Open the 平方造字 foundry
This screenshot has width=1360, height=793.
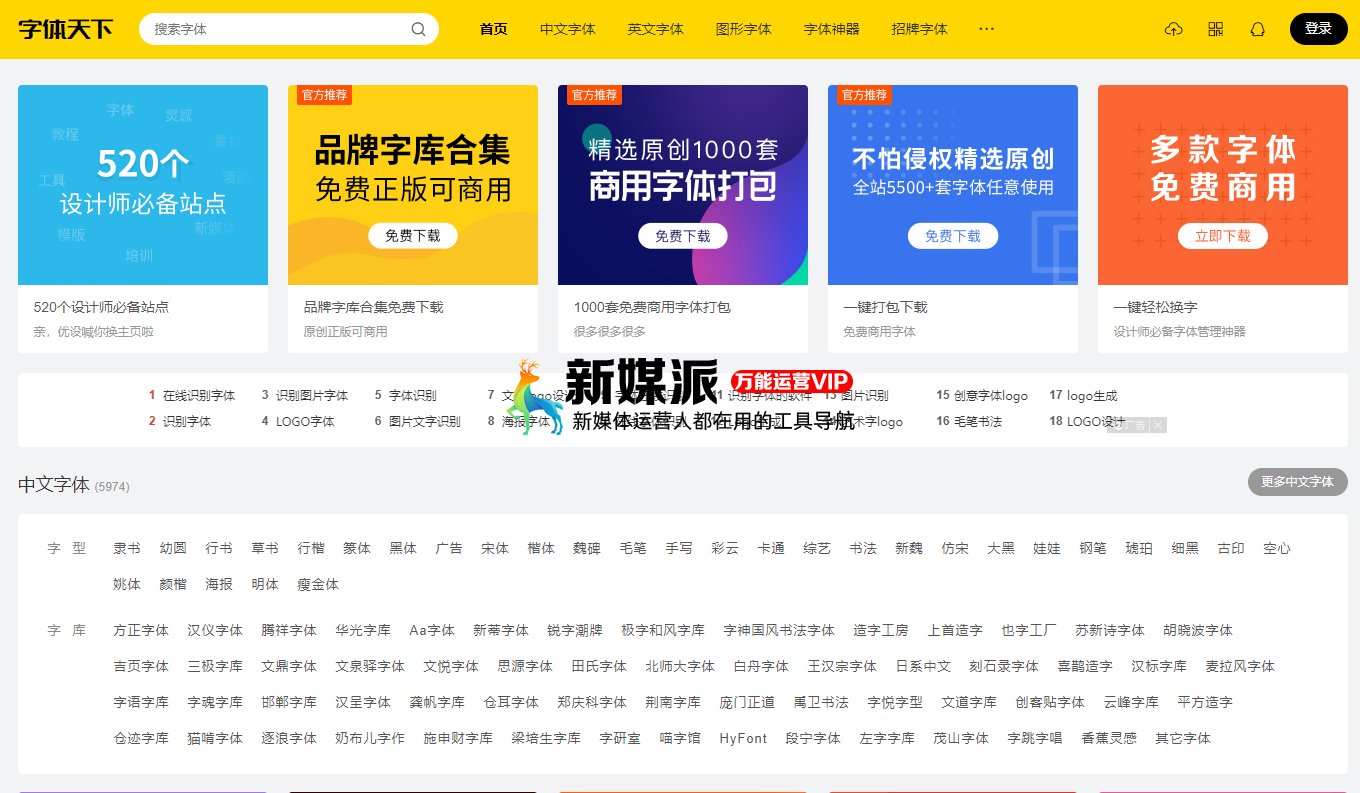pos(1205,702)
